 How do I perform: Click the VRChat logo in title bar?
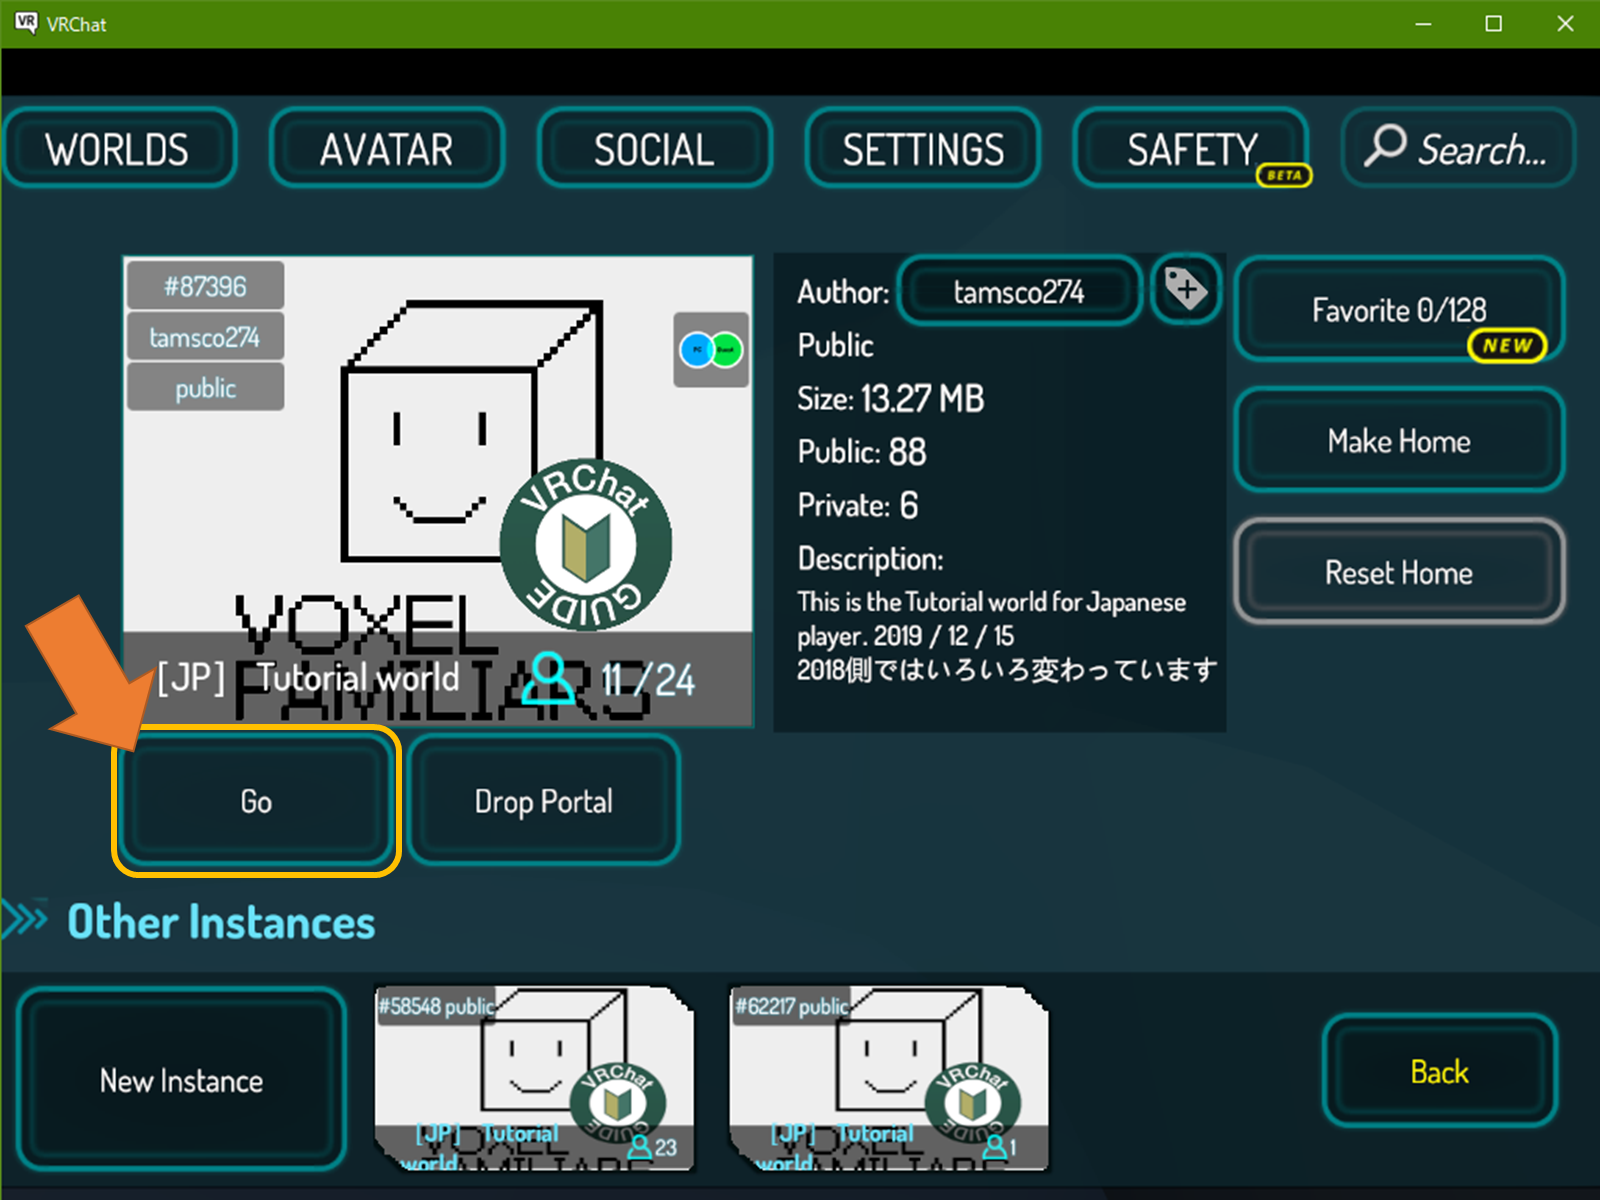[x=26, y=23]
